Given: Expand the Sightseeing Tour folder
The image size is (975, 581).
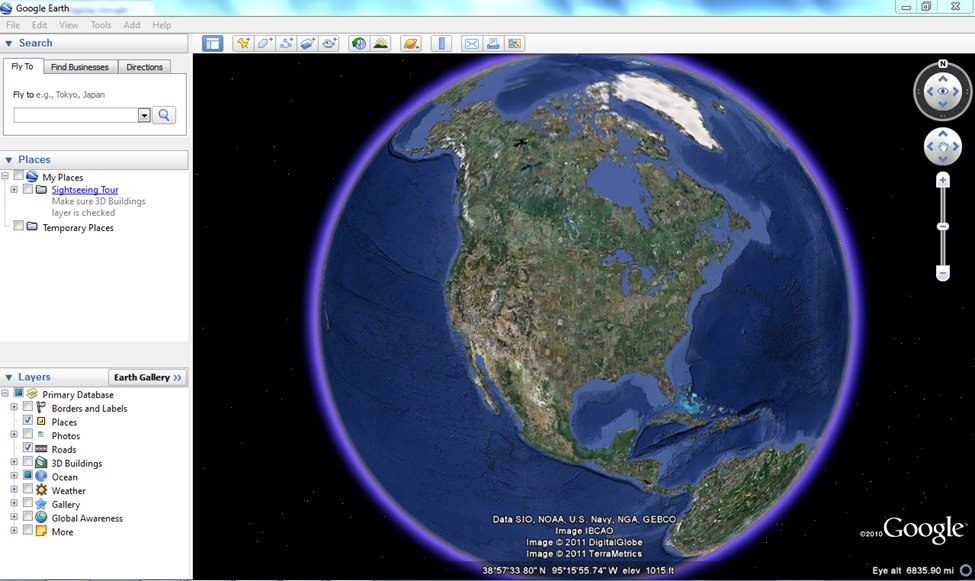Looking at the screenshot, I should click(x=14, y=190).
